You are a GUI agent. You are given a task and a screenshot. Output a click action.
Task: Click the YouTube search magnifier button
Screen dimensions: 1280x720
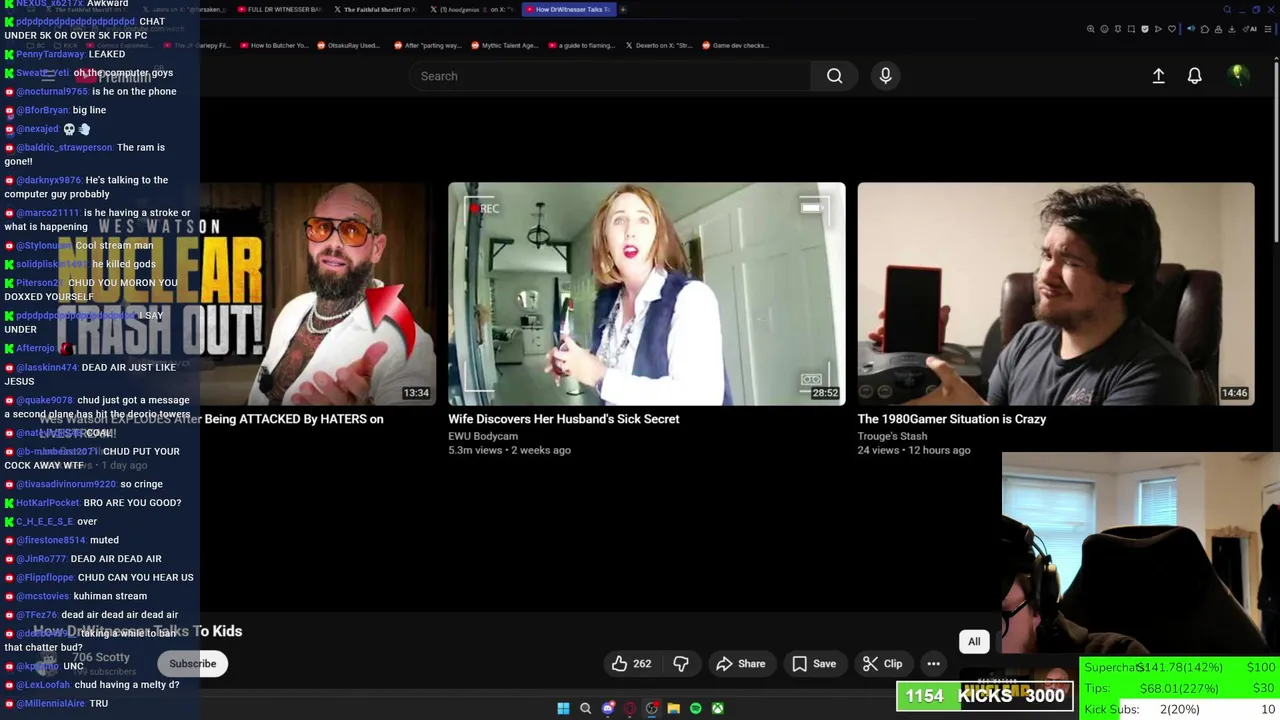tap(834, 76)
